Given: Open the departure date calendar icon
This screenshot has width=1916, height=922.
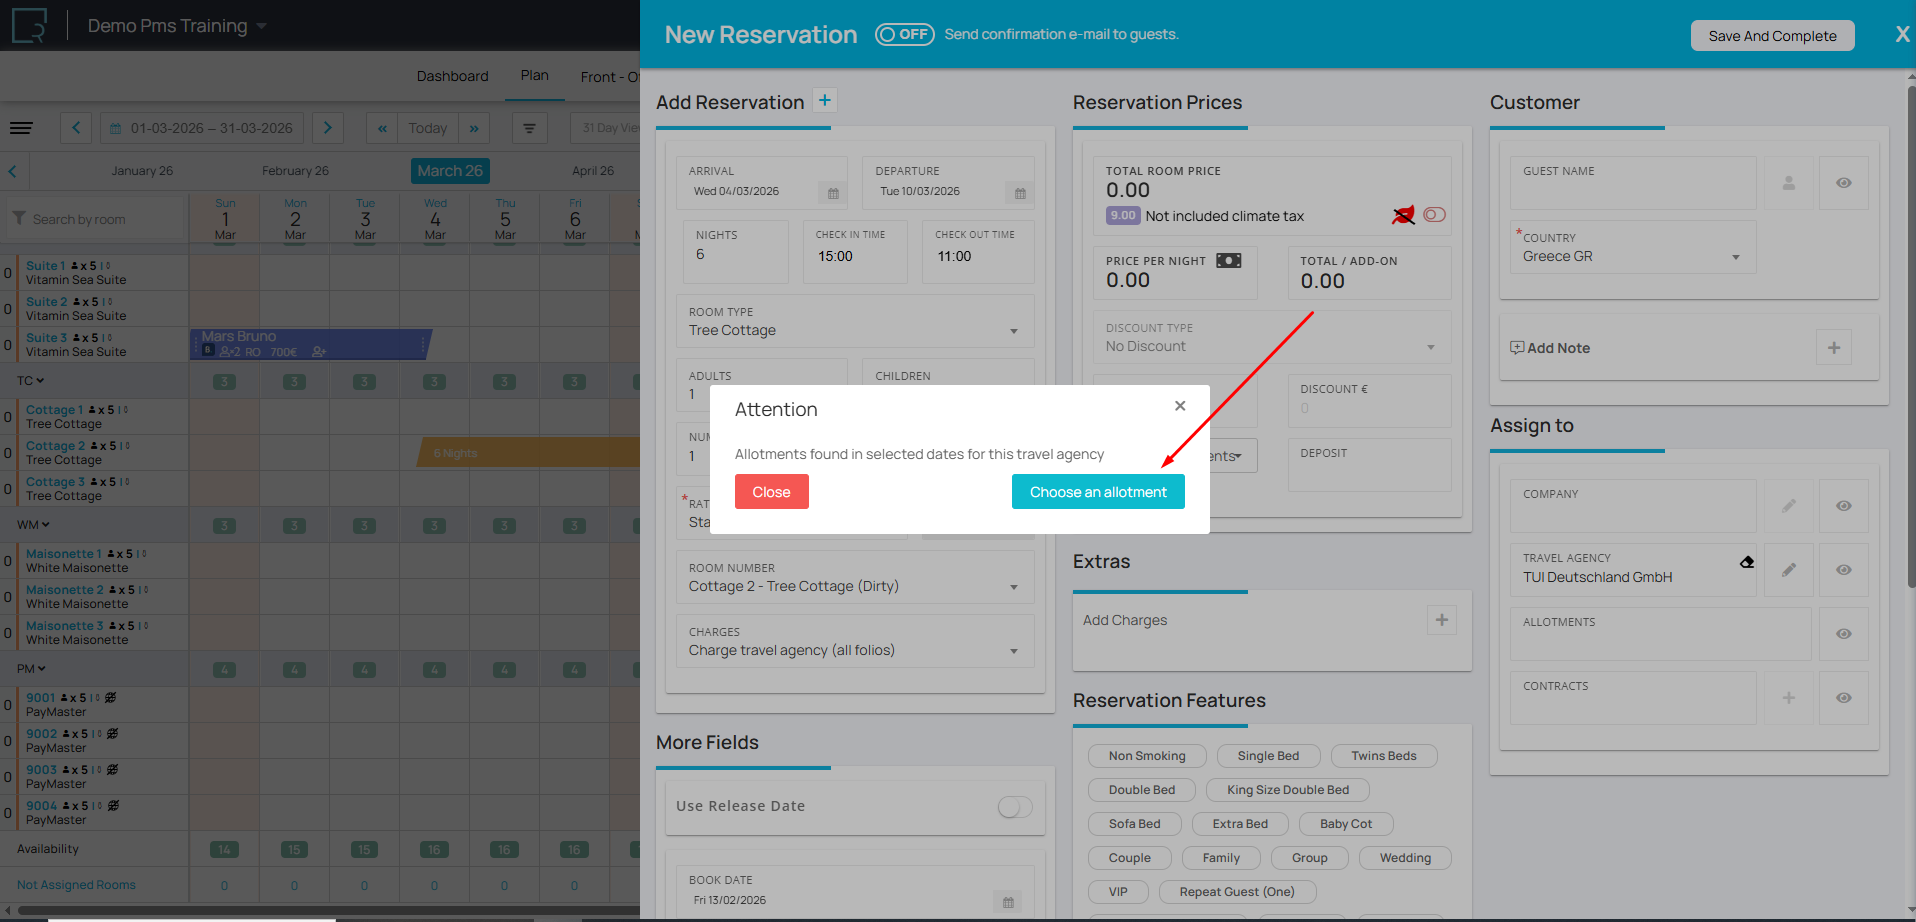Looking at the screenshot, I should [1019, 193].
